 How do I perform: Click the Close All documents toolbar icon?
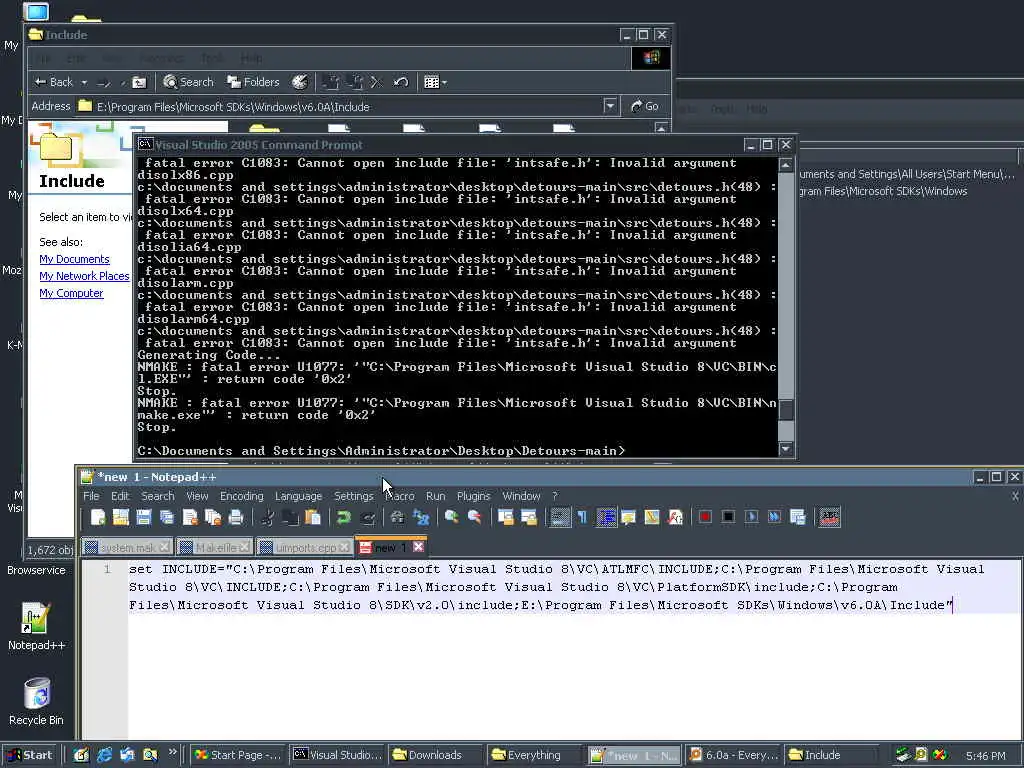[x=213, y=517]
